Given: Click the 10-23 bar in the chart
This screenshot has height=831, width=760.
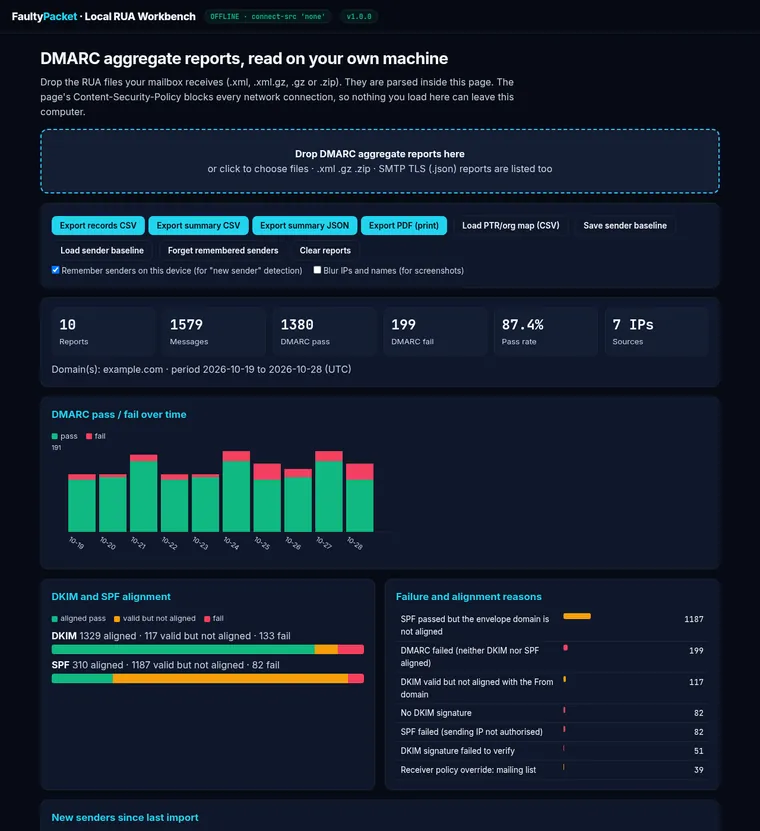Looking at the screenshot, I should pos(205,503).
